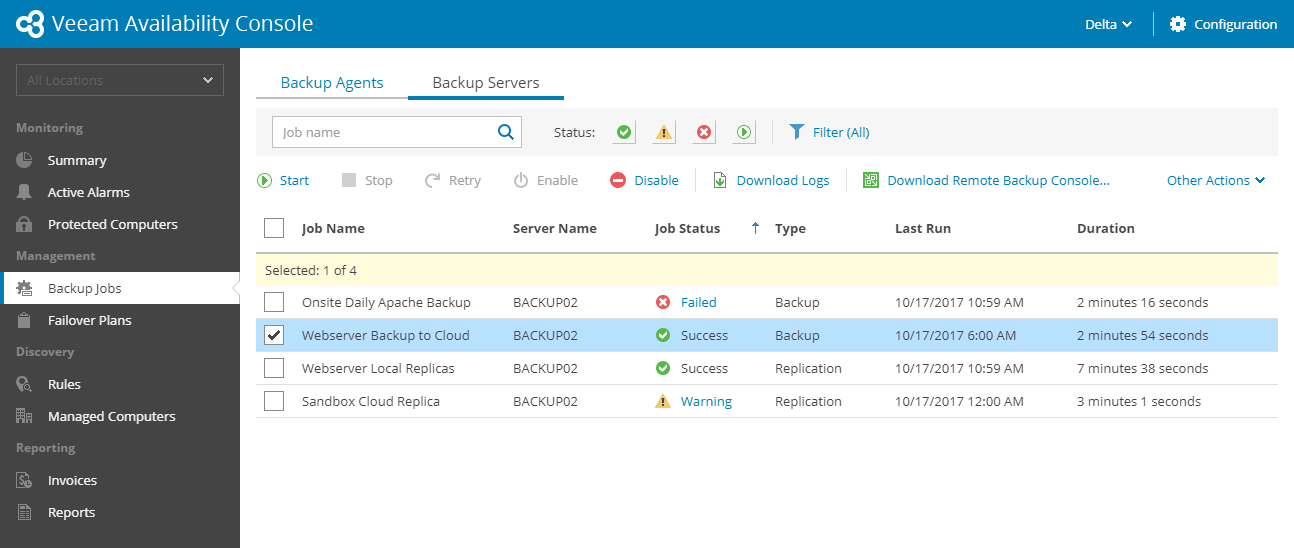The width and height of the screenshot is (1294, 548).
Task: Open Failover Plans in sidebar
Action: coord(89,320)
